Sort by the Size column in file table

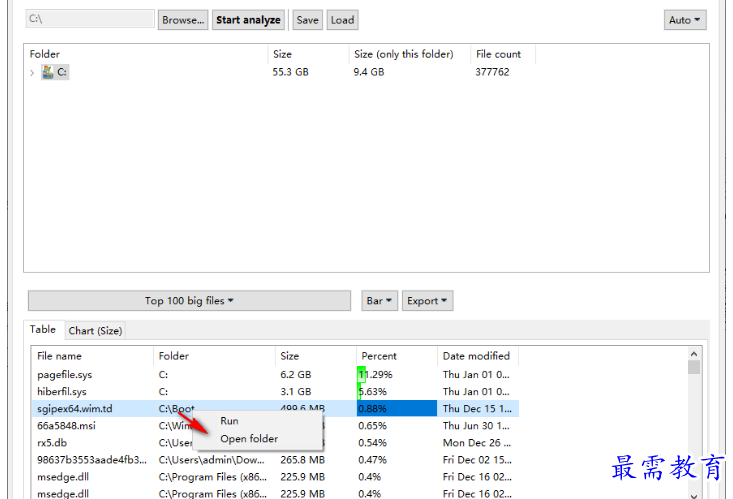click(x=313, y=356)
